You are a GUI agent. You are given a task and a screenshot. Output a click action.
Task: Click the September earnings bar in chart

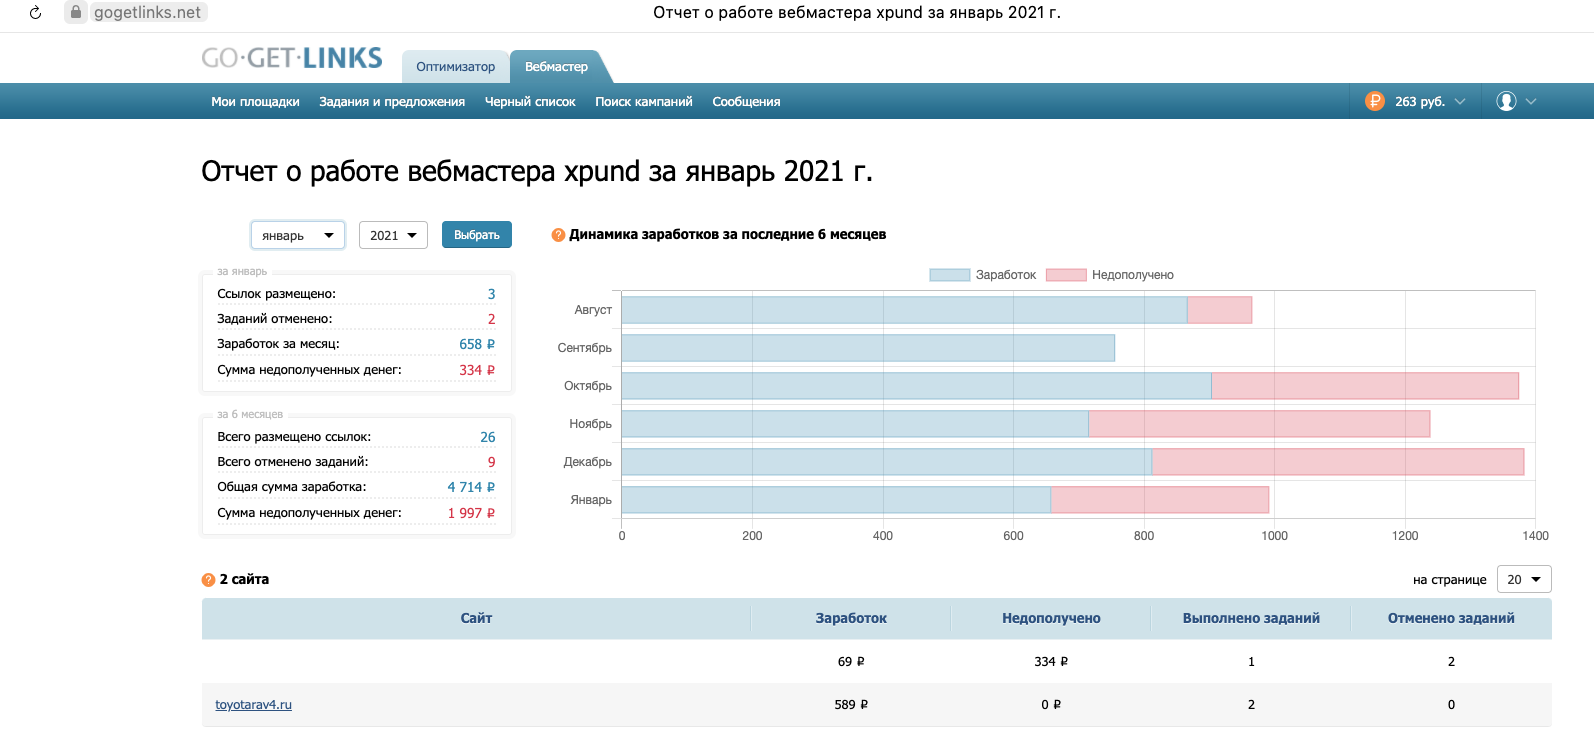pos(868,348)
